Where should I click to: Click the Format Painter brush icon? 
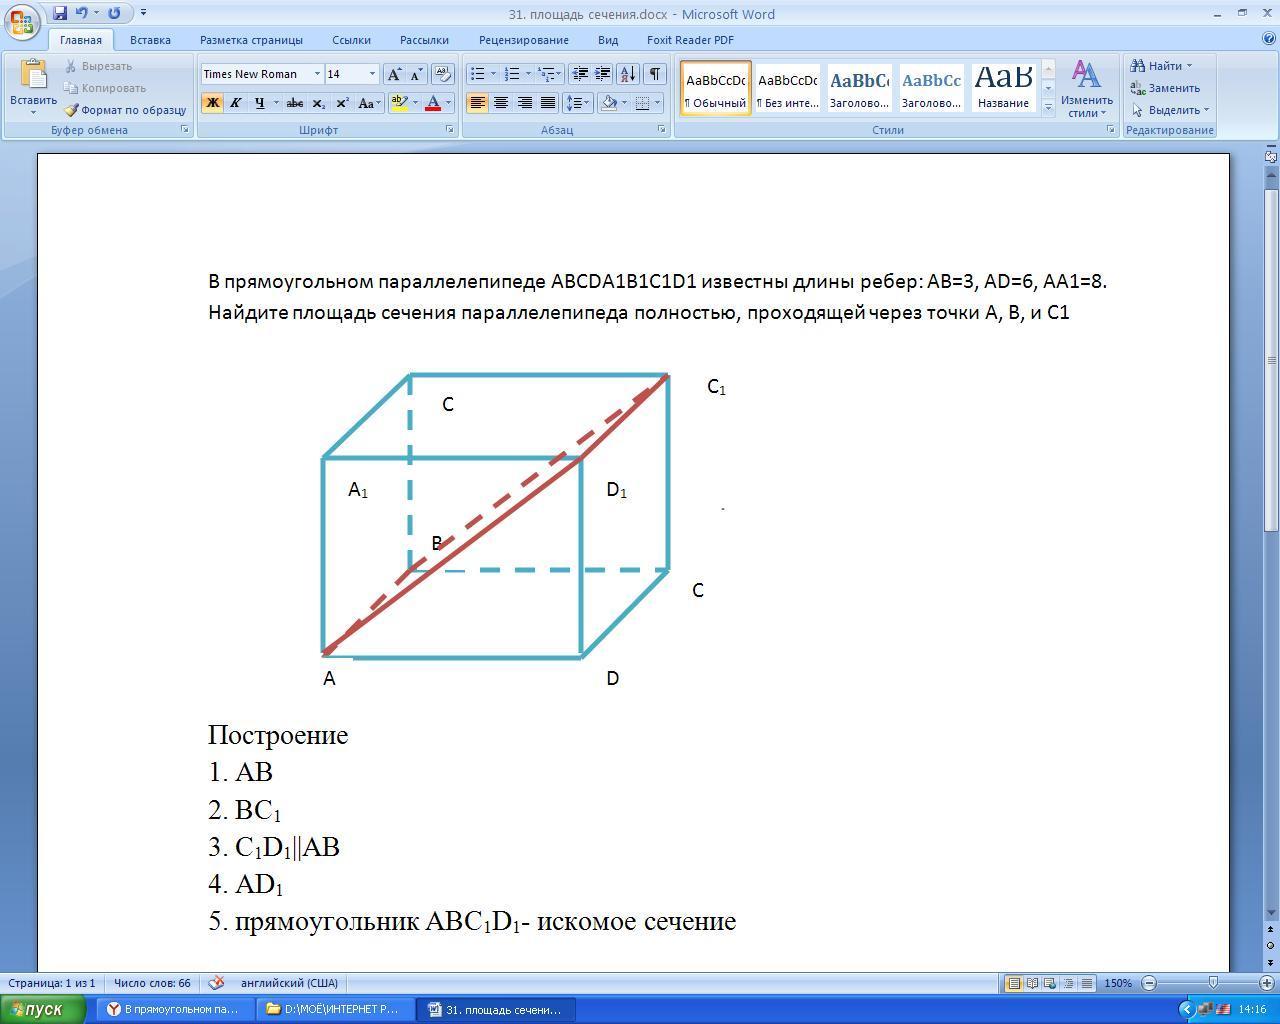pyautogui.click(x=71, y=110)
